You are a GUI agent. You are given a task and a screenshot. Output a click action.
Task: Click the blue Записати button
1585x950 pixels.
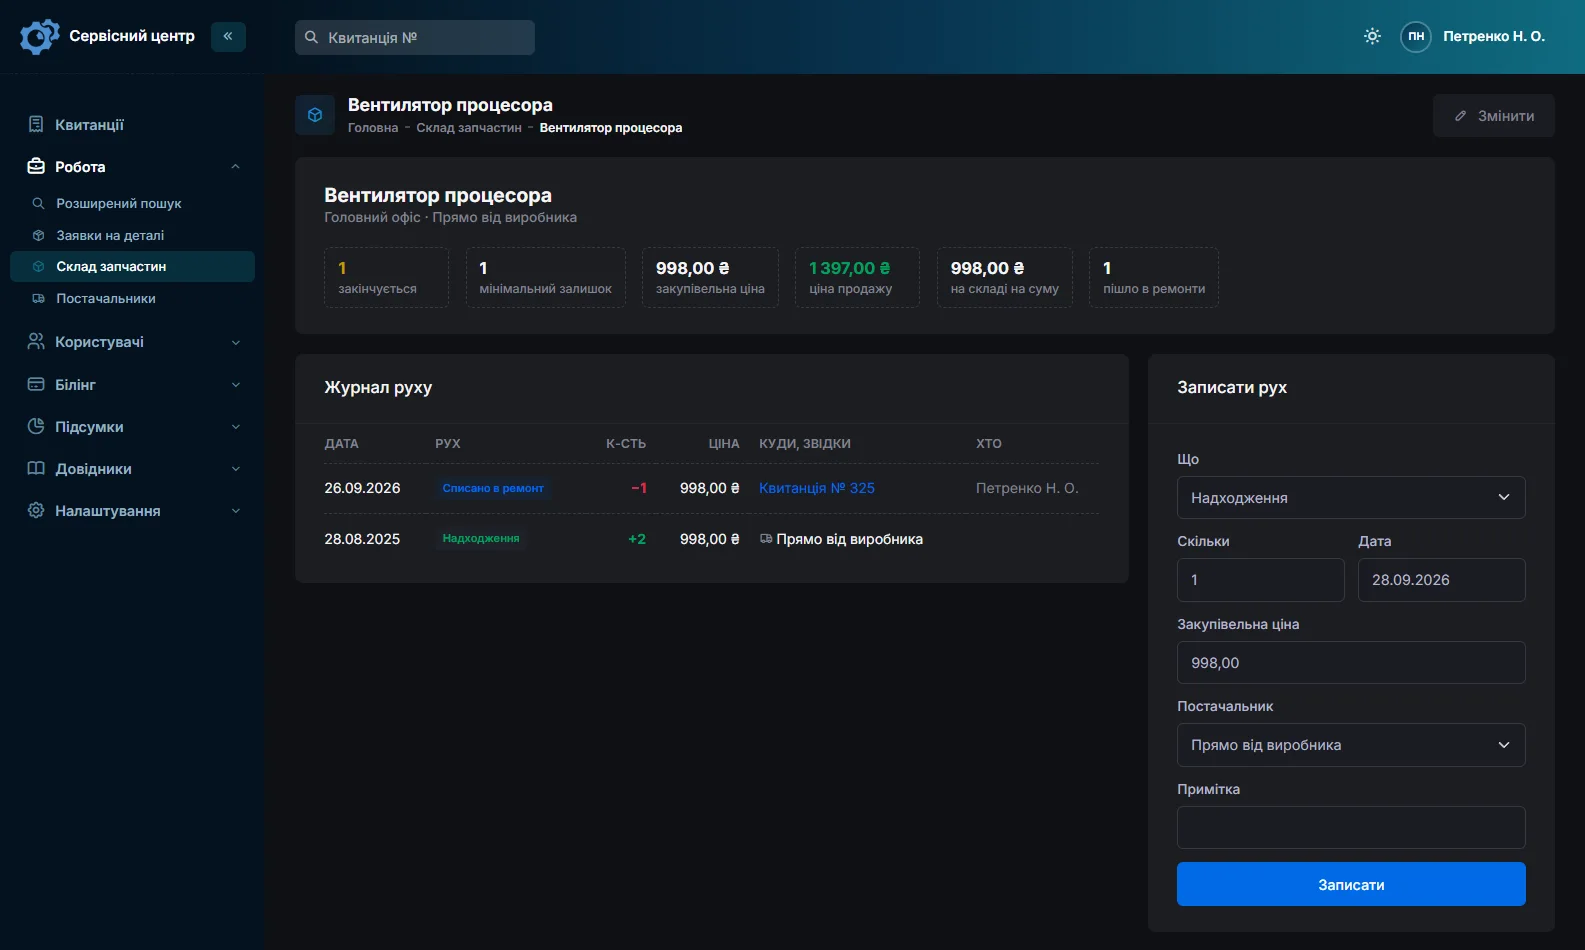point(1351,884)
